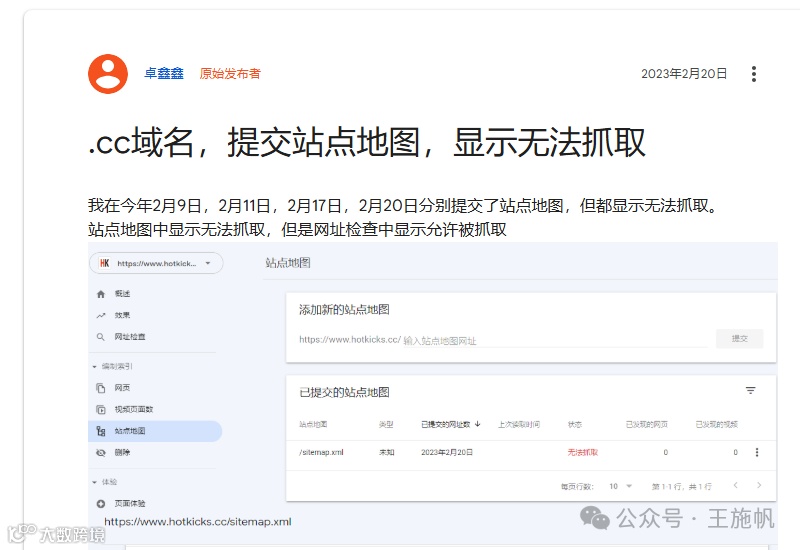Click the 网页 pages icon

(x=101, y=388)
